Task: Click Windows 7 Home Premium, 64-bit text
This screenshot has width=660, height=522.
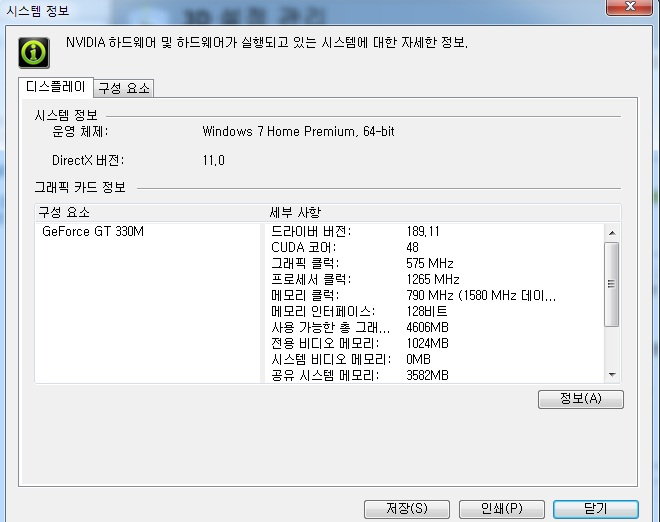Action: pos(298,131)
